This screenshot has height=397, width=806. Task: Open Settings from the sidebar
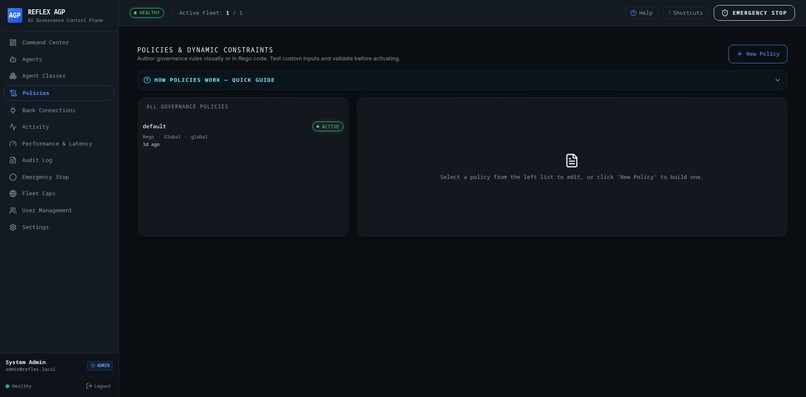click(59, 227)
